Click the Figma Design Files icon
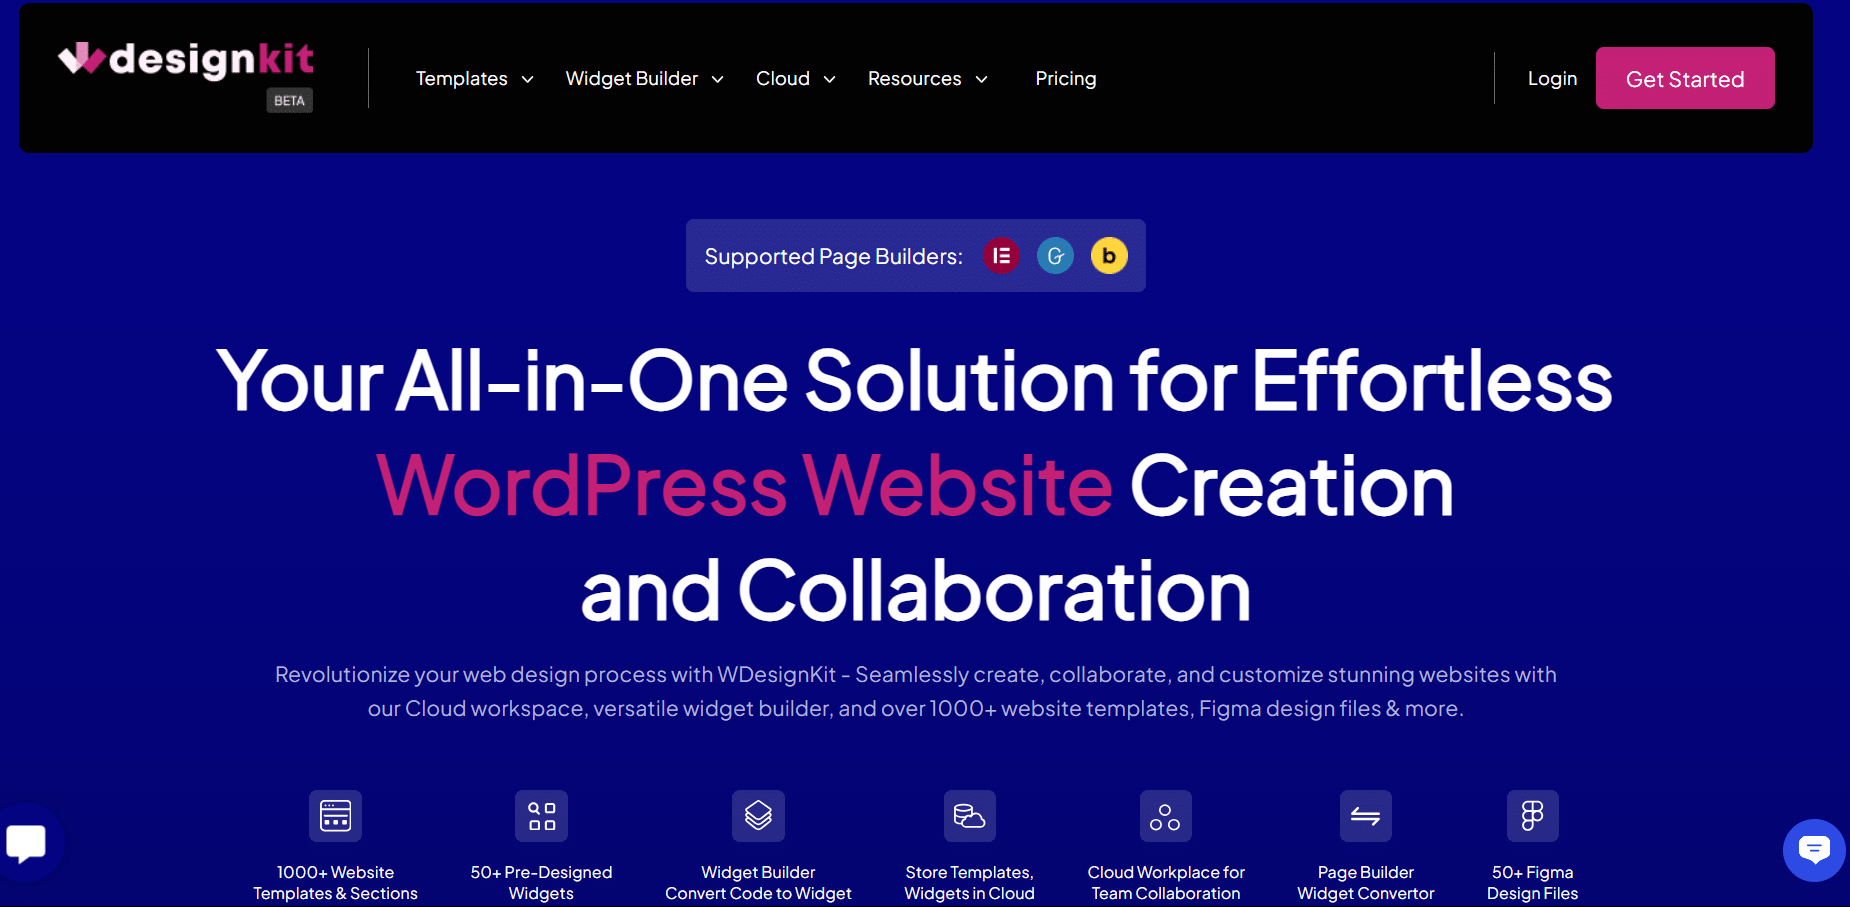The height and width of the screenshot is (907, 1850). pos(1532,816)
